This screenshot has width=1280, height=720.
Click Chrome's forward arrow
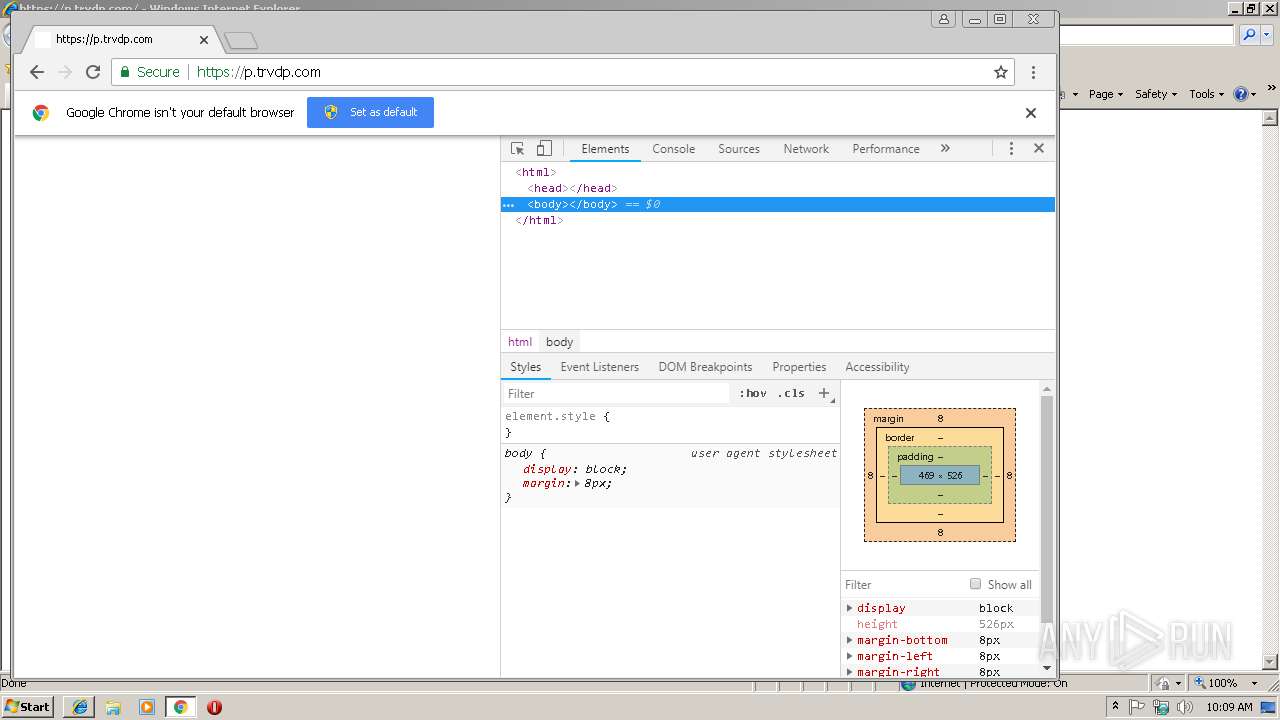pyautogui.click(x=65, y=72)
